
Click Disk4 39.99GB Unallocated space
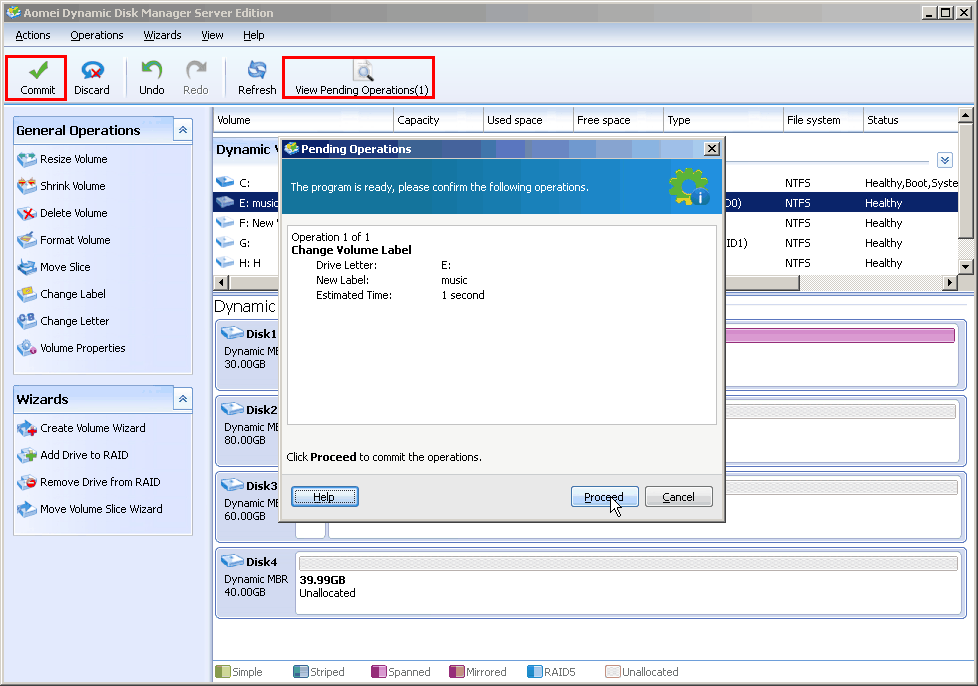[x=628, y=583]
